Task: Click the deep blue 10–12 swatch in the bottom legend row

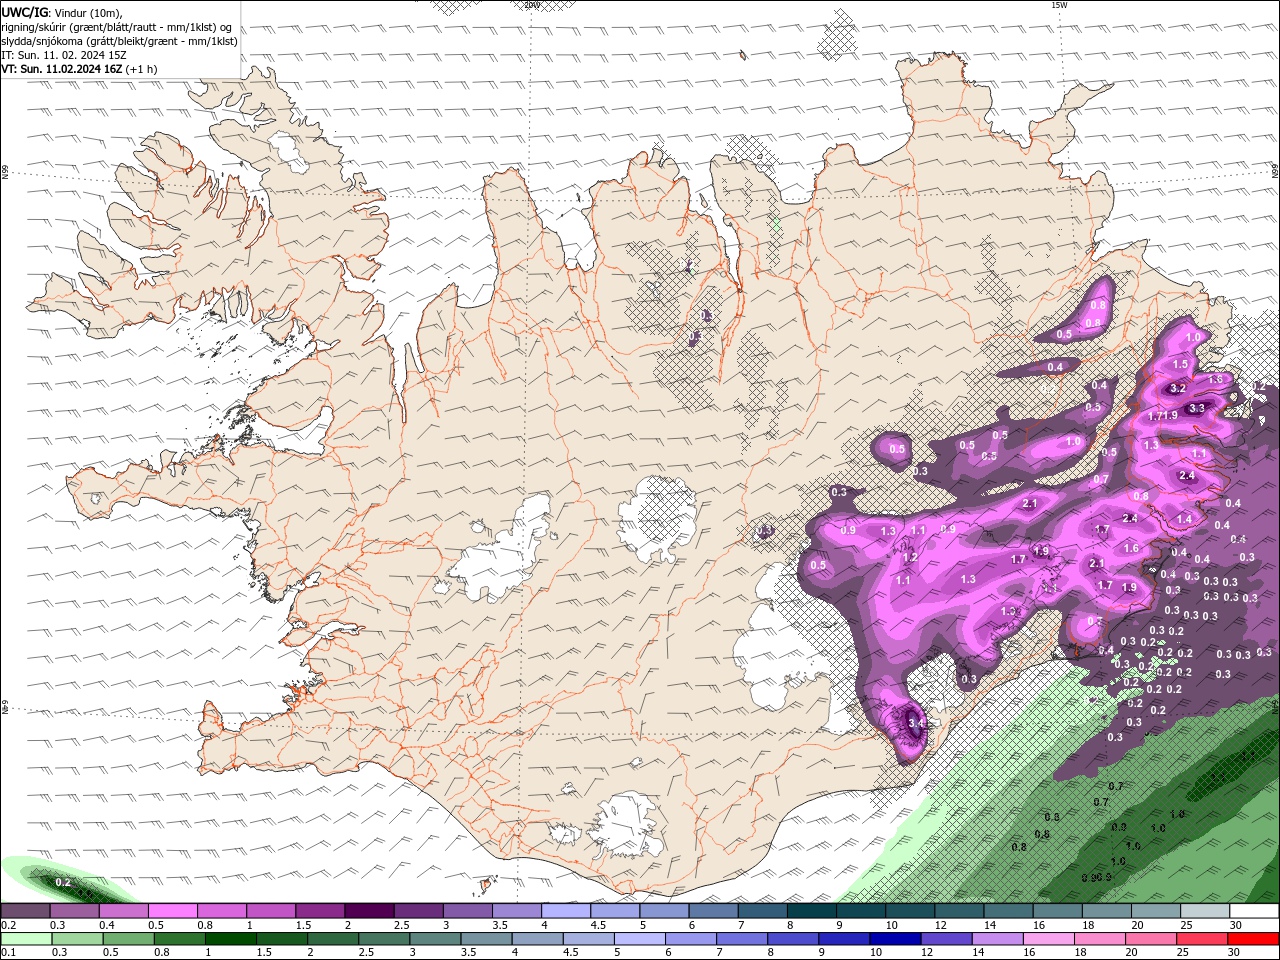Action: pos(894,939)
